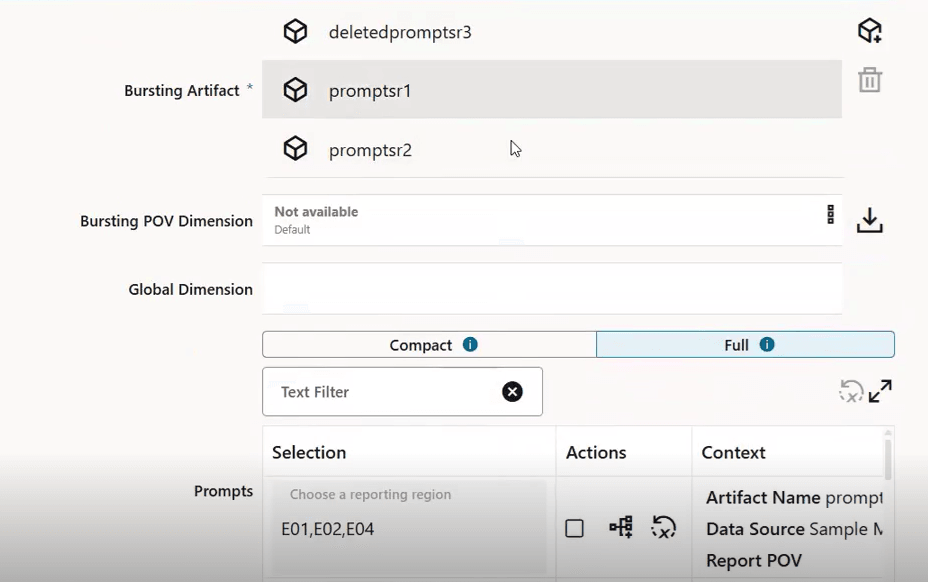Click the cube icon beside promptsr1

[295, 90]
